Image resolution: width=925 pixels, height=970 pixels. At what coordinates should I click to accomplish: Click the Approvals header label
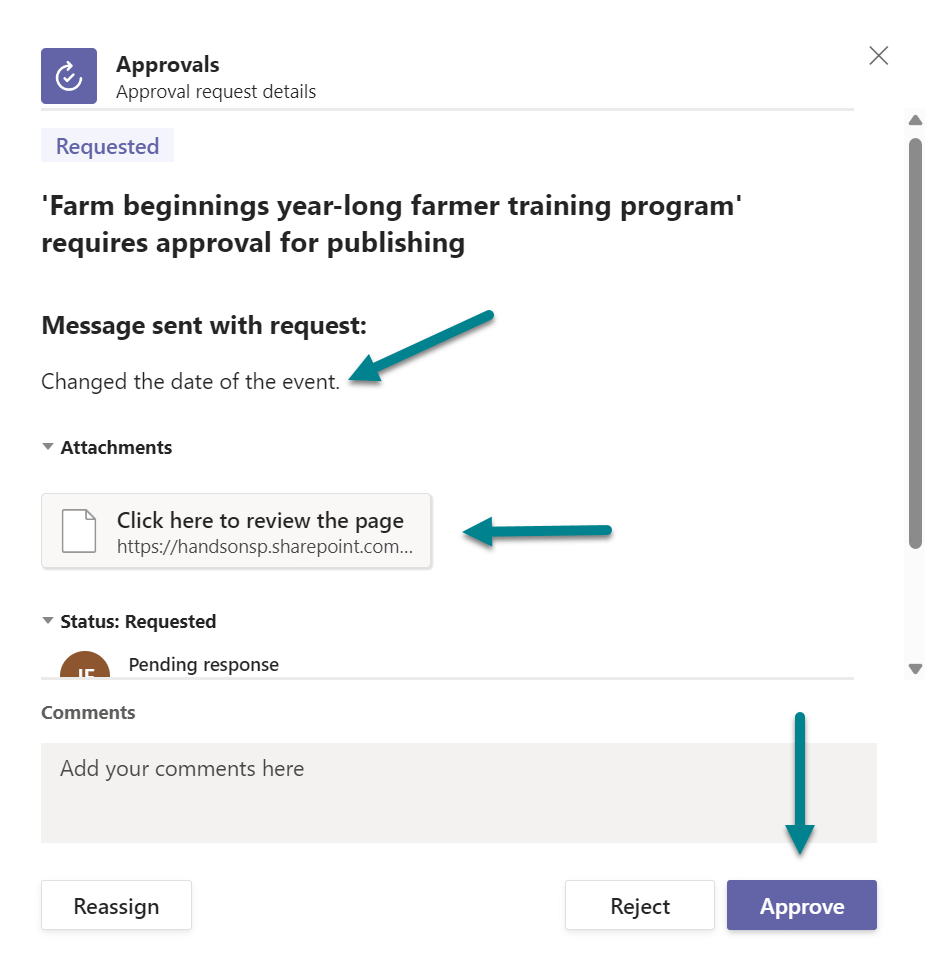coord(167,64)
